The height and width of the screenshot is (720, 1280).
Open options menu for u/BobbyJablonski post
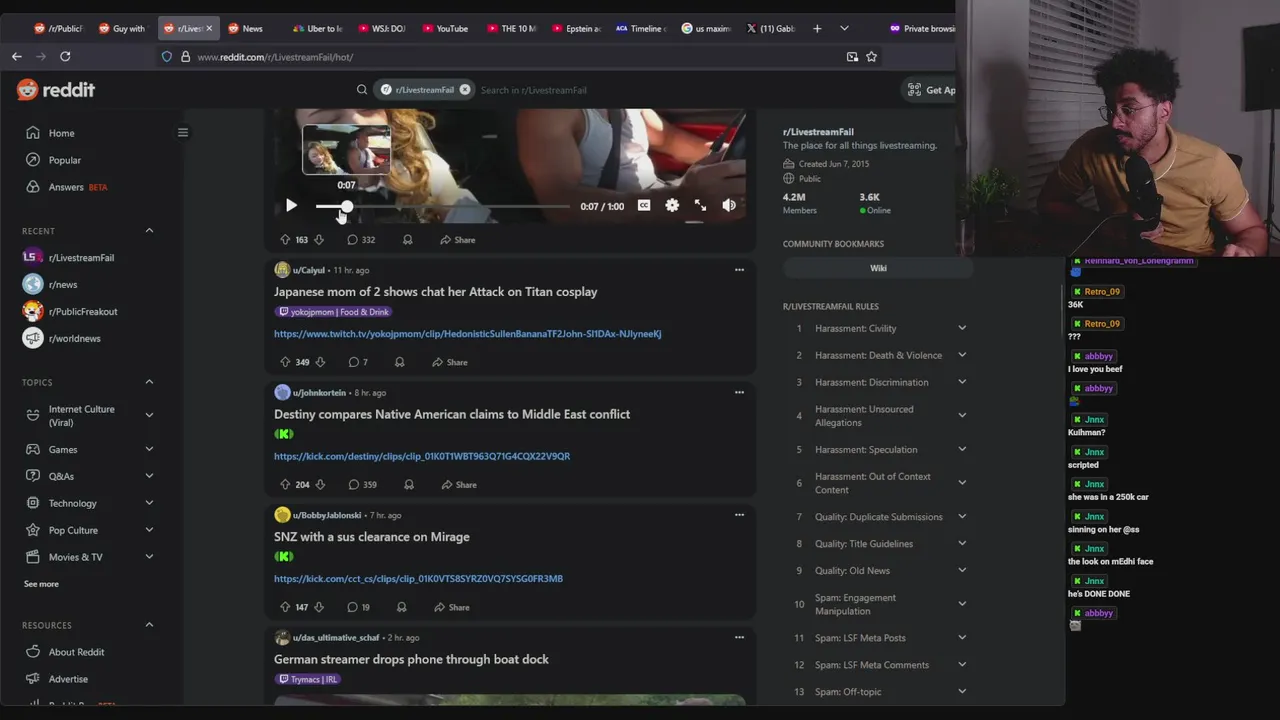(x=739, y=515)
